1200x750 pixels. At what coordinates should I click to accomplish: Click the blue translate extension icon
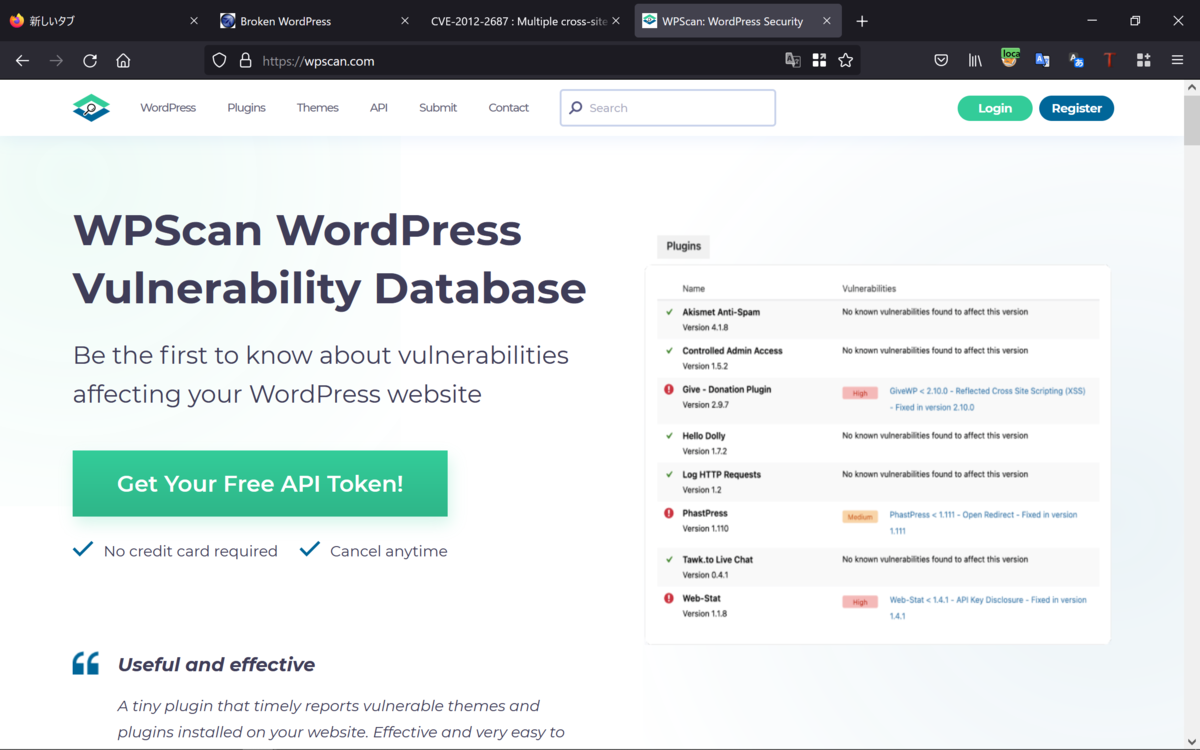tap(1043, 61)
